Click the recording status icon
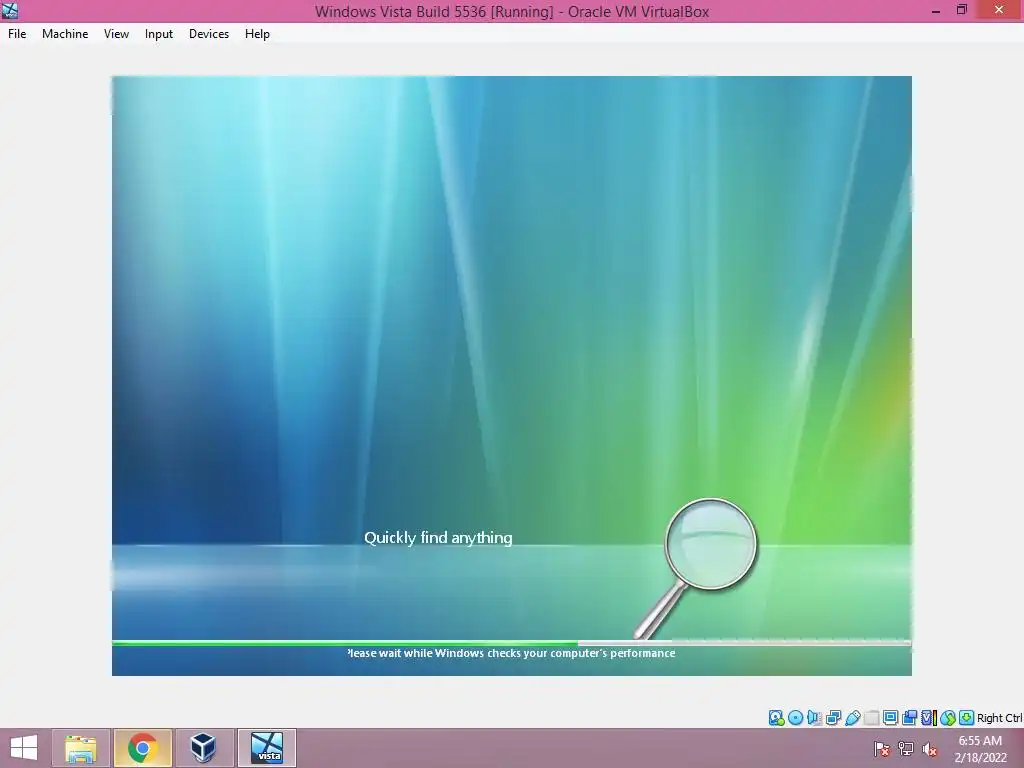 pos(910,718)
